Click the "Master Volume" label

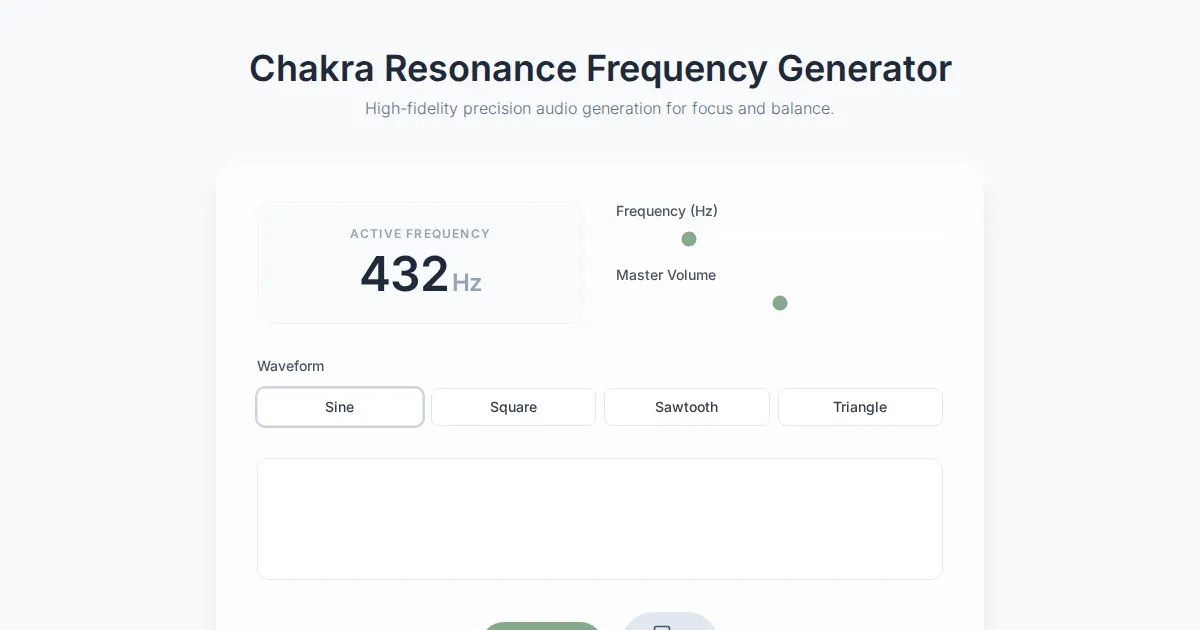[665, 275]
